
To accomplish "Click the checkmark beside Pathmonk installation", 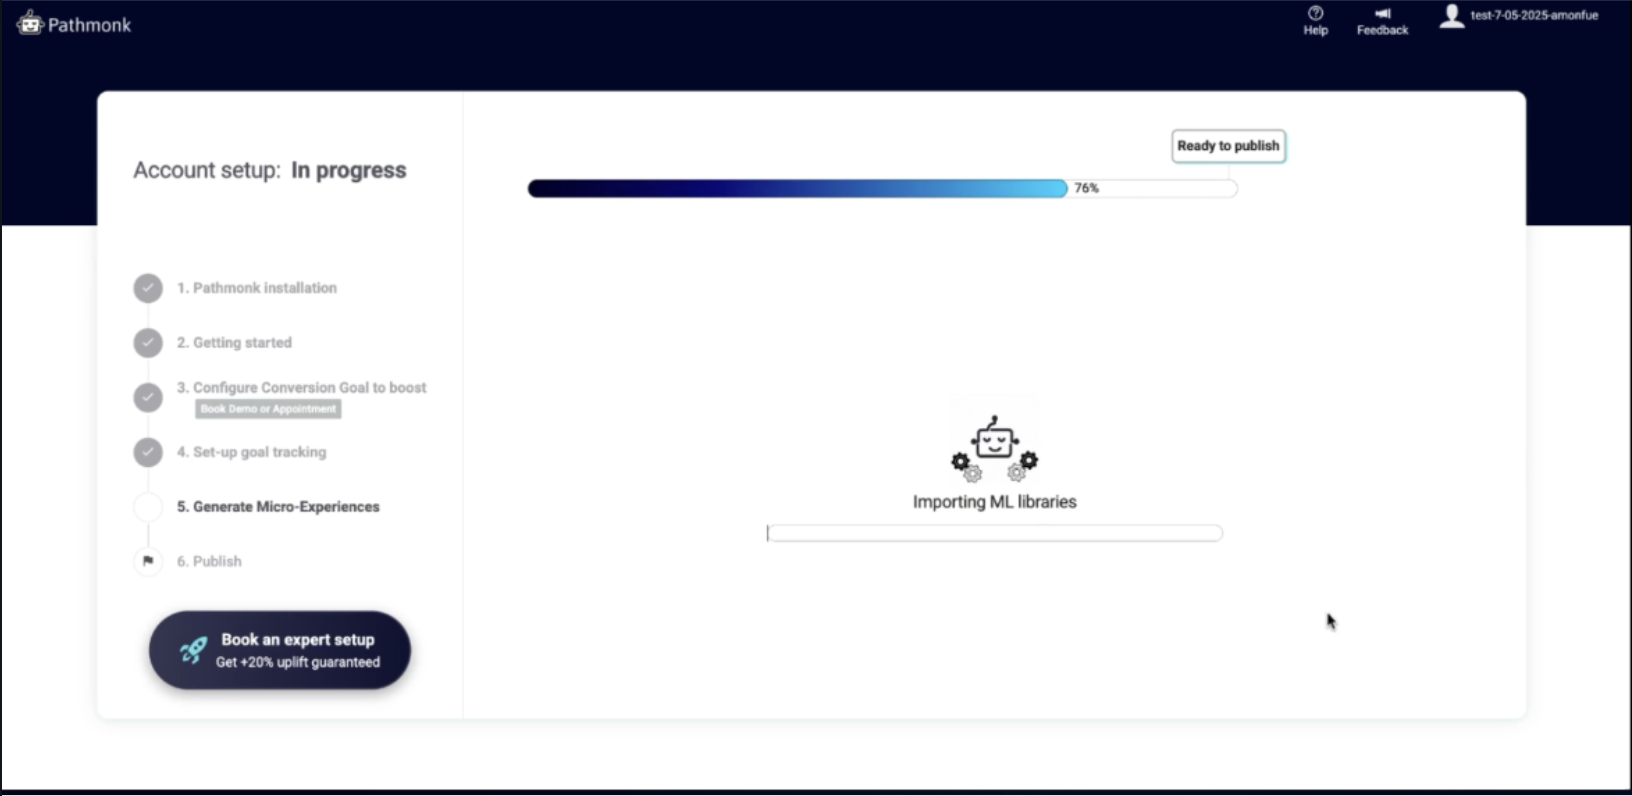I will click(x=148, y=288).
